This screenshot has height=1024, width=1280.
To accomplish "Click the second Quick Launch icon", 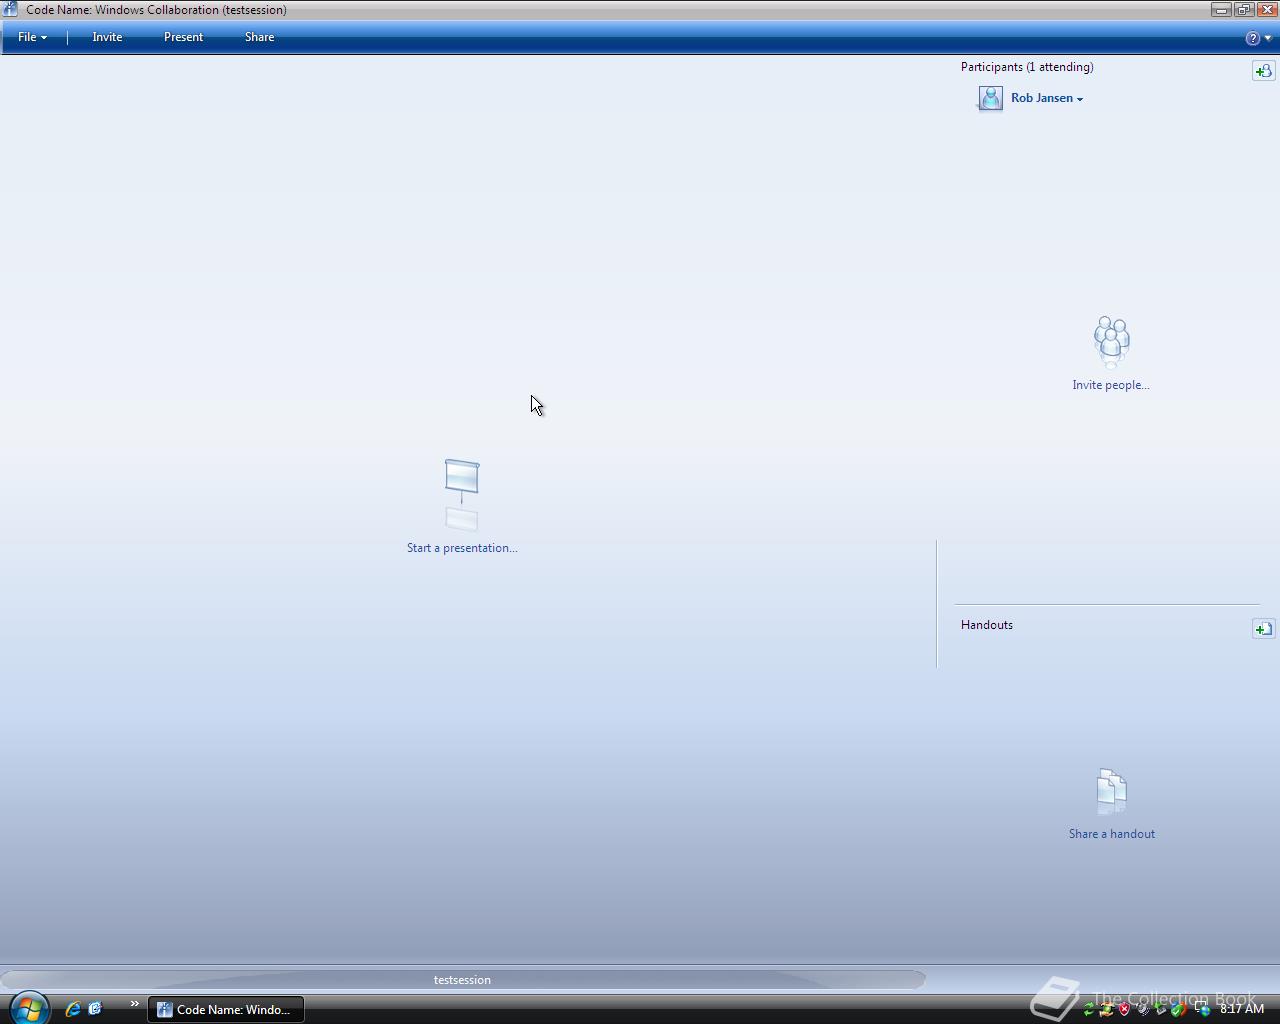I will click(95, 1009).
